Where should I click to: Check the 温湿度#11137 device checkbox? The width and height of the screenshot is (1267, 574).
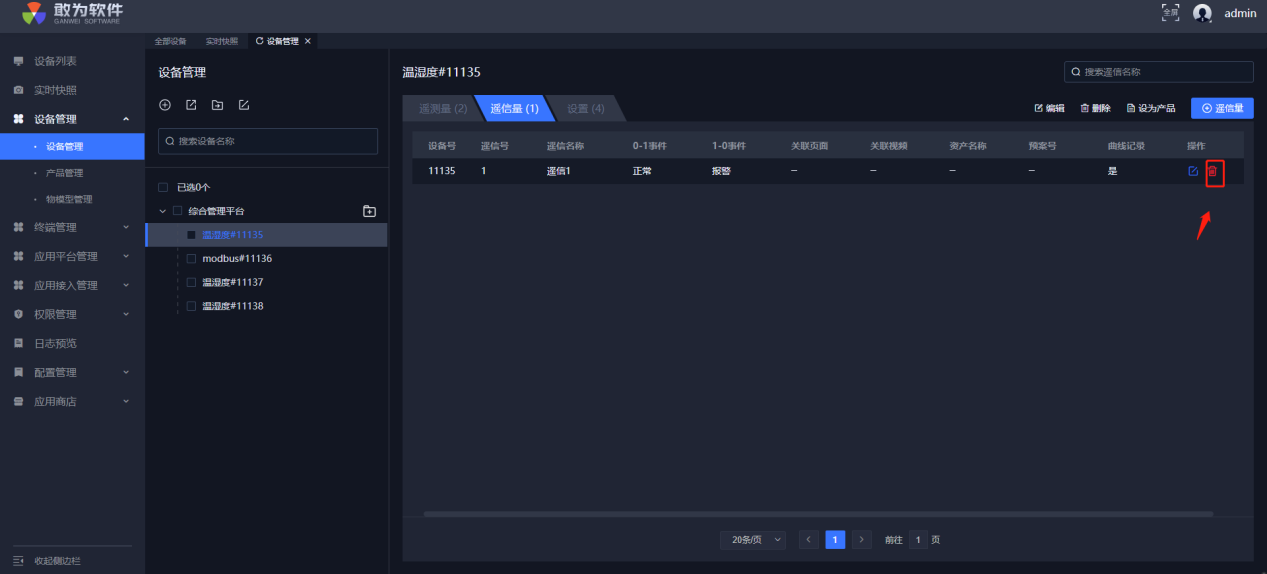[192, 283]
